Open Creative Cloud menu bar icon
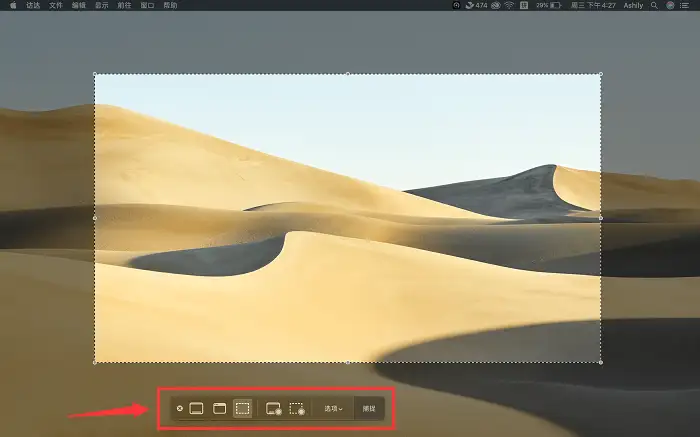Screen dimensions: 700x437 pos(496,5)
